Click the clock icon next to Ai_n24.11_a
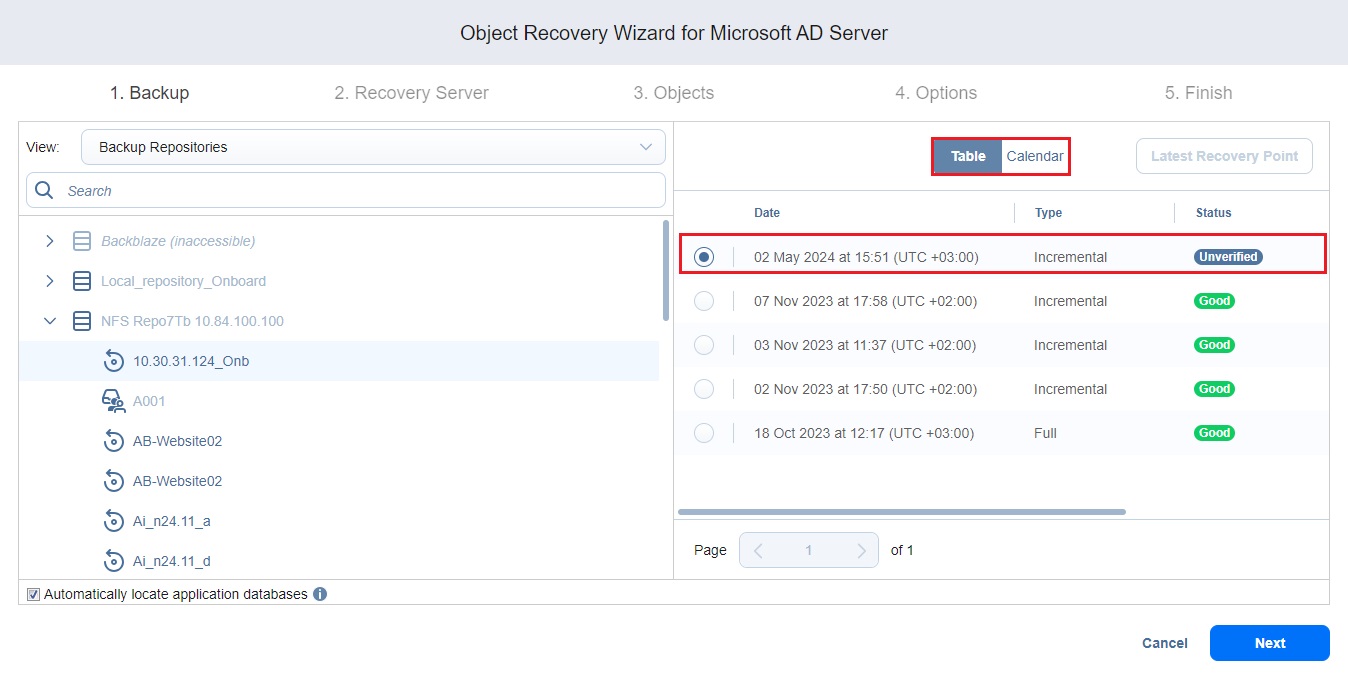The image size is (1348, 677). coord(113,520)
